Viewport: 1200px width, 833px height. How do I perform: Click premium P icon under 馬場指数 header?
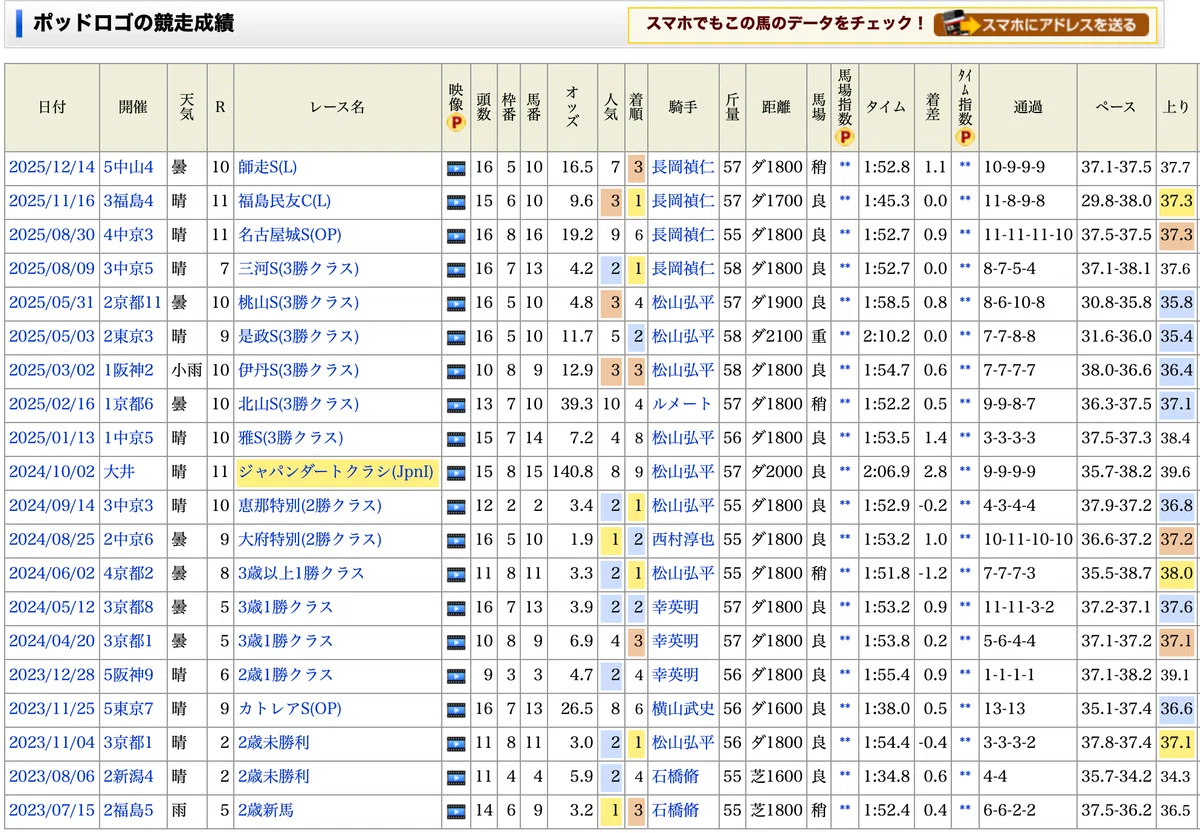[845, 138]
